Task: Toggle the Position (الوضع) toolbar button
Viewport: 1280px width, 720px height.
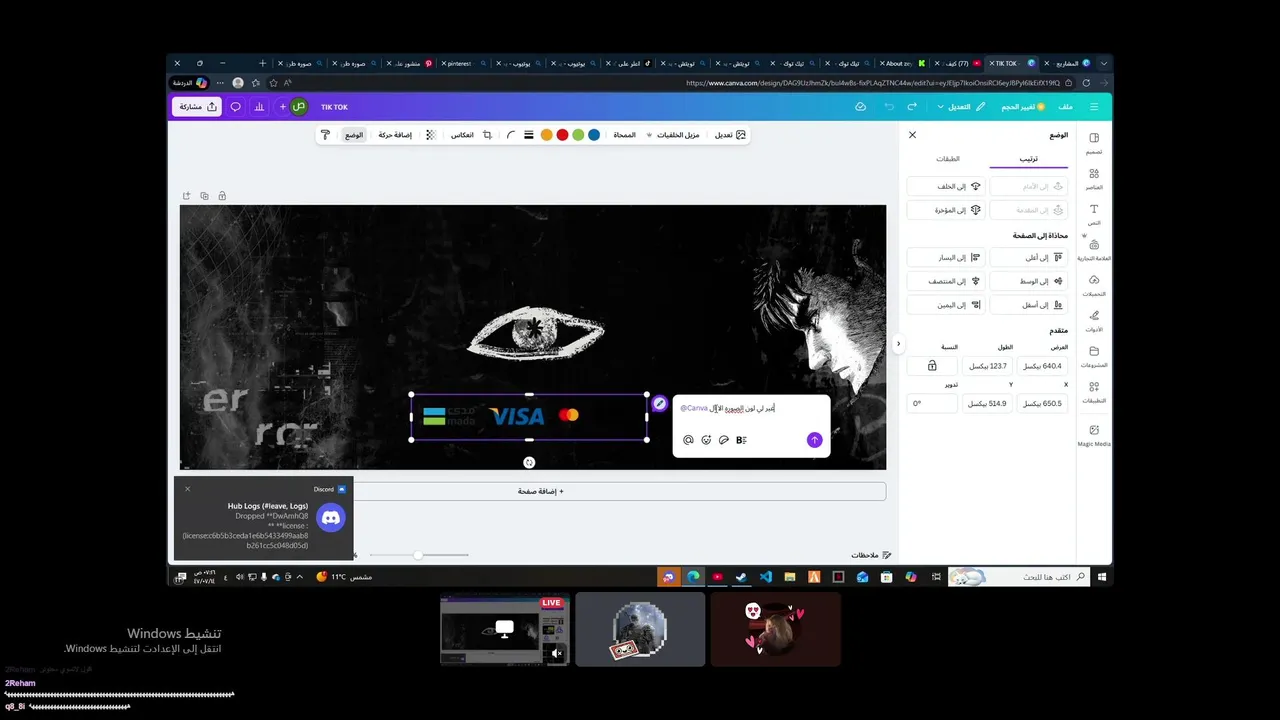Action: 354,135
